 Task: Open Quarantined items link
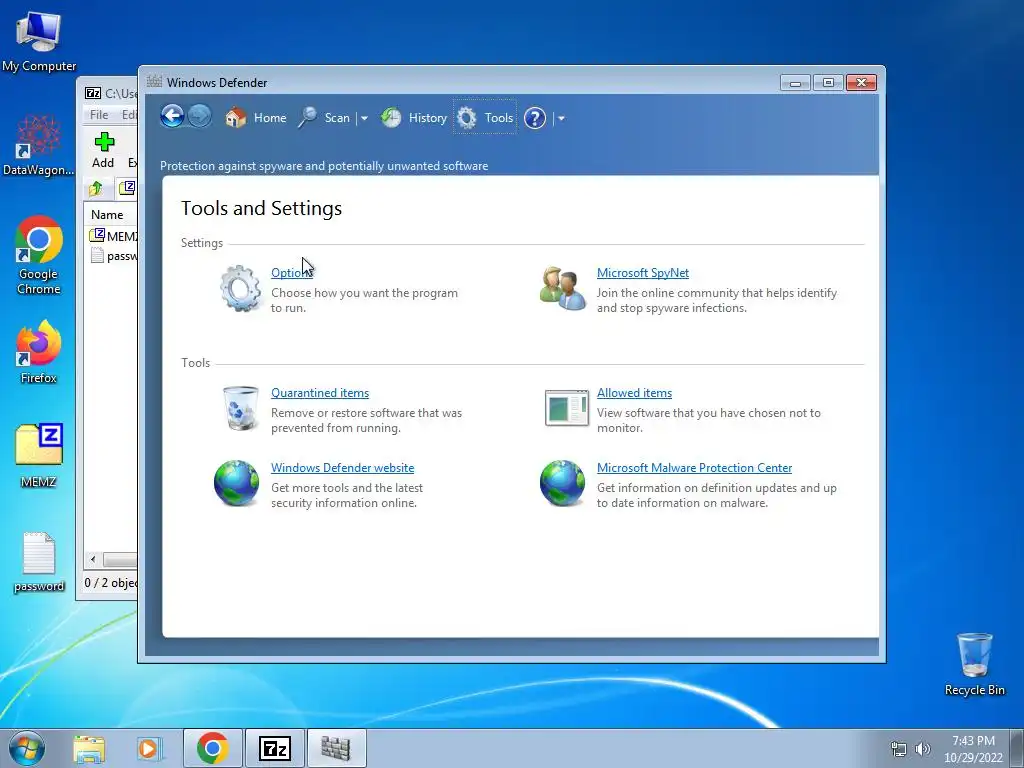pyautogui.click(x=320, y=393)
